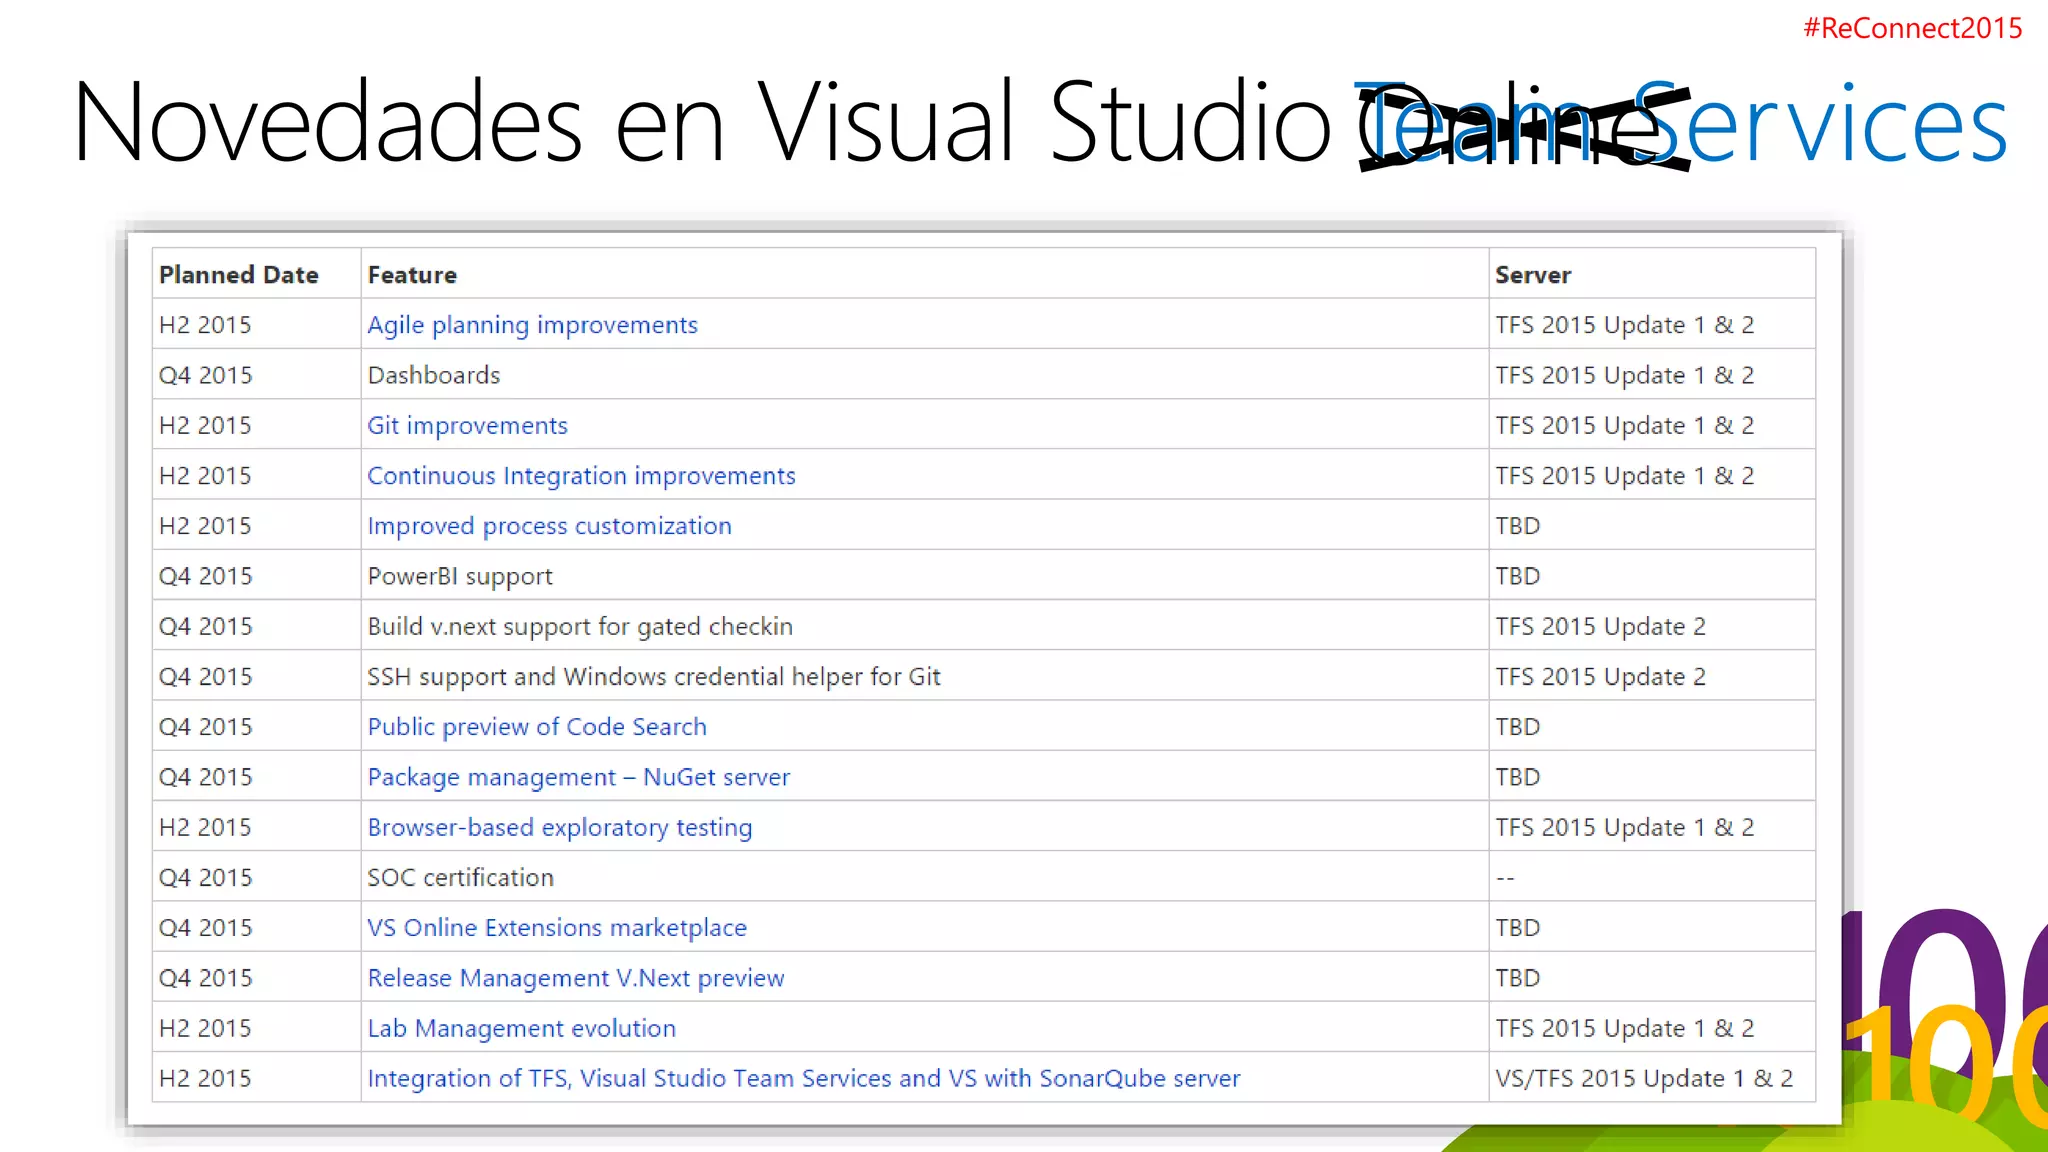
Task: Click the #ReConnect2015 hashtag
Action: click(x=1912, y=28)
